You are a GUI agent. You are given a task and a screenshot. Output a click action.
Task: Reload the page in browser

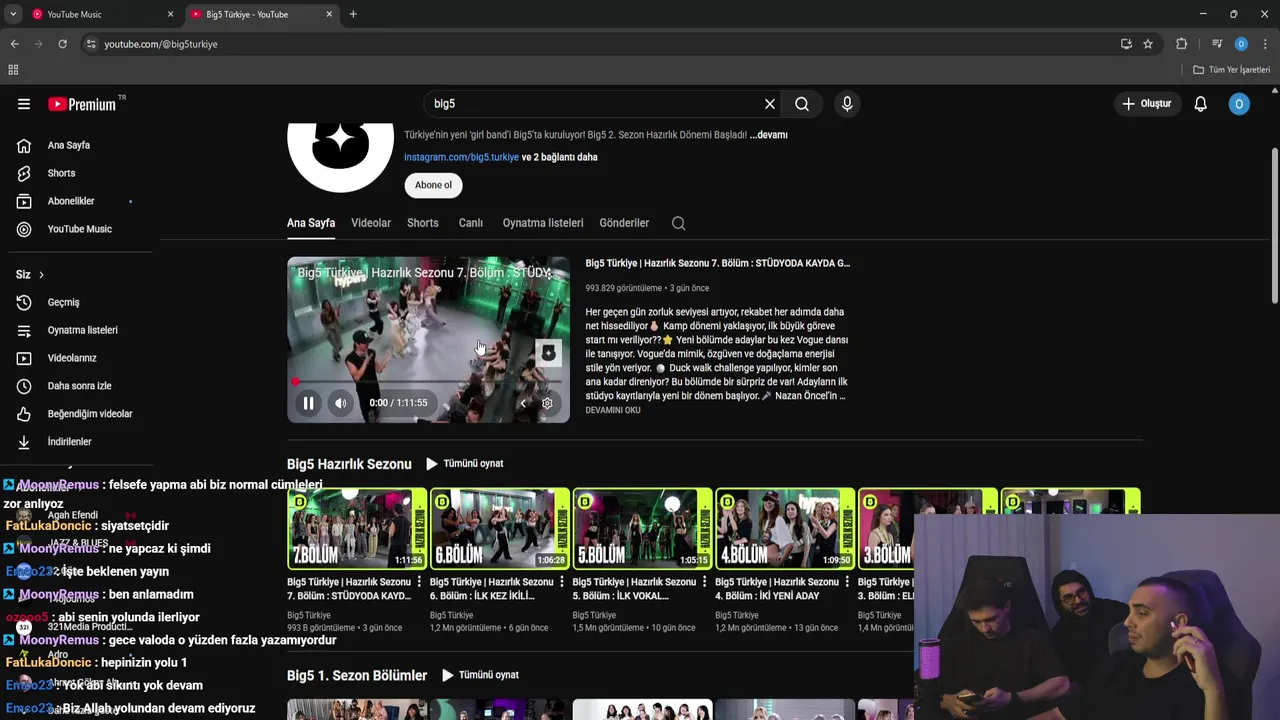tap(62, 44)
